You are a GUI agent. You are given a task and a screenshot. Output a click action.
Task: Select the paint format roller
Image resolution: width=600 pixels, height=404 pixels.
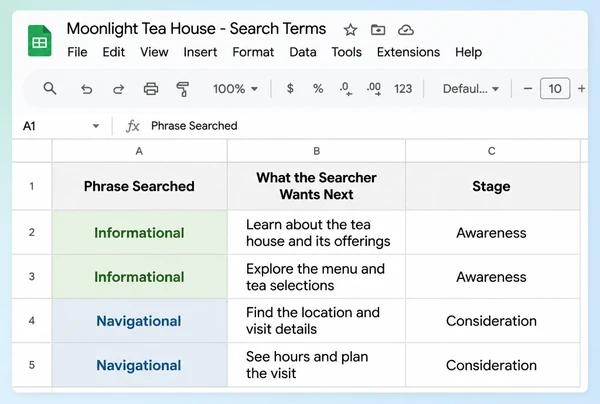click(183, 89)
